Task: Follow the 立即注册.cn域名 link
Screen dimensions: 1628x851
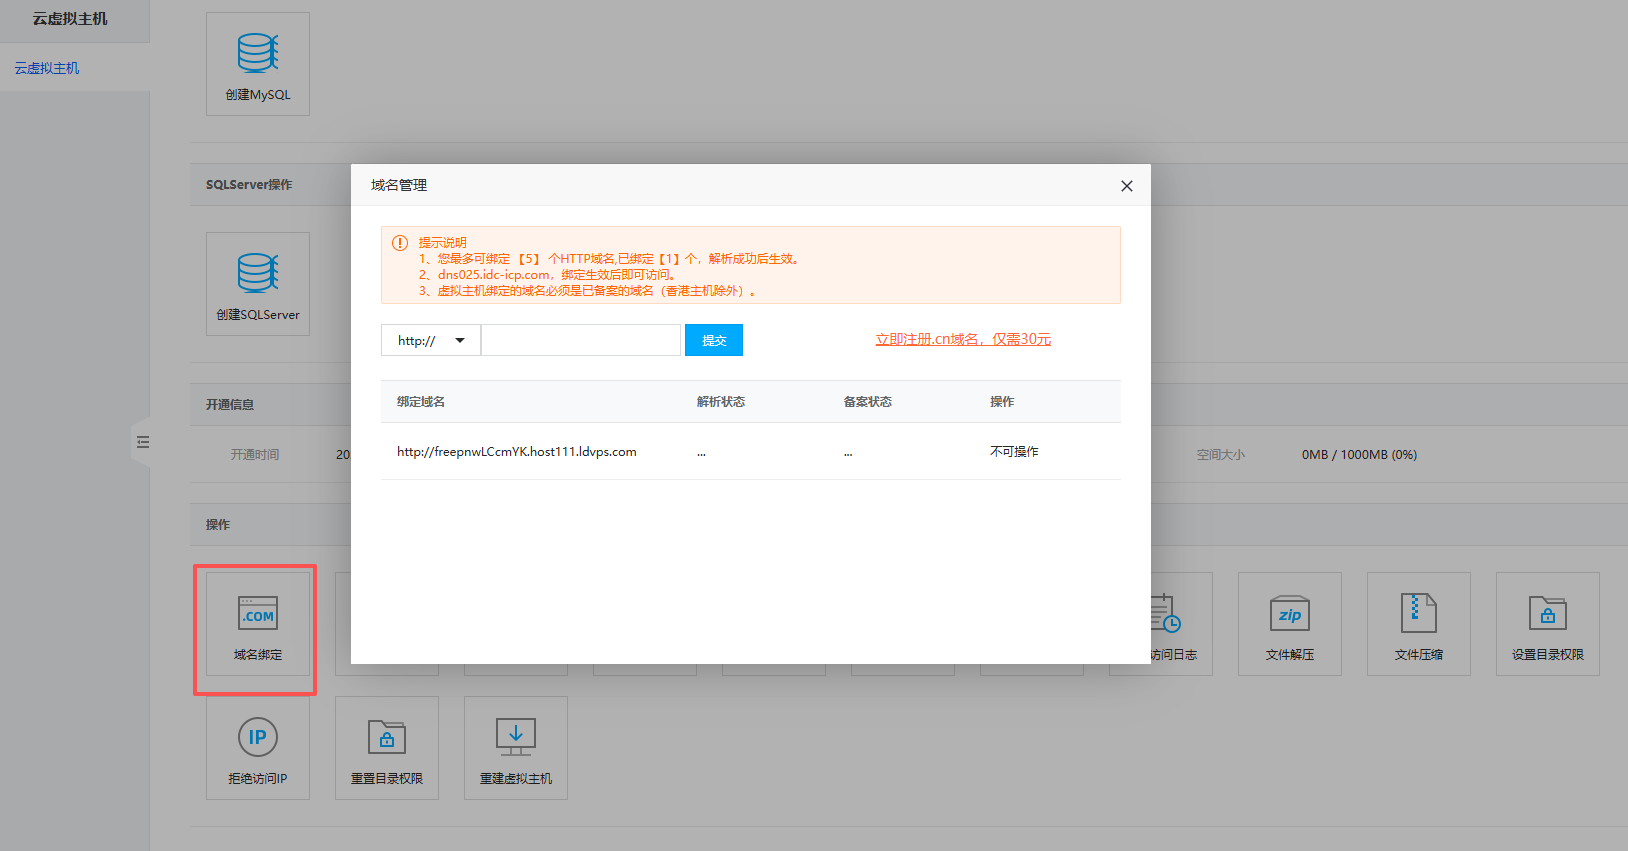Action: tap(963, 339)
